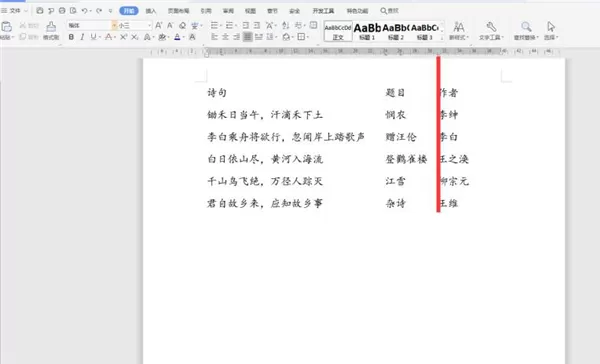Toggle bold formatting with the B icon
The width and height of the screenshot is (600, 364).
71,37
